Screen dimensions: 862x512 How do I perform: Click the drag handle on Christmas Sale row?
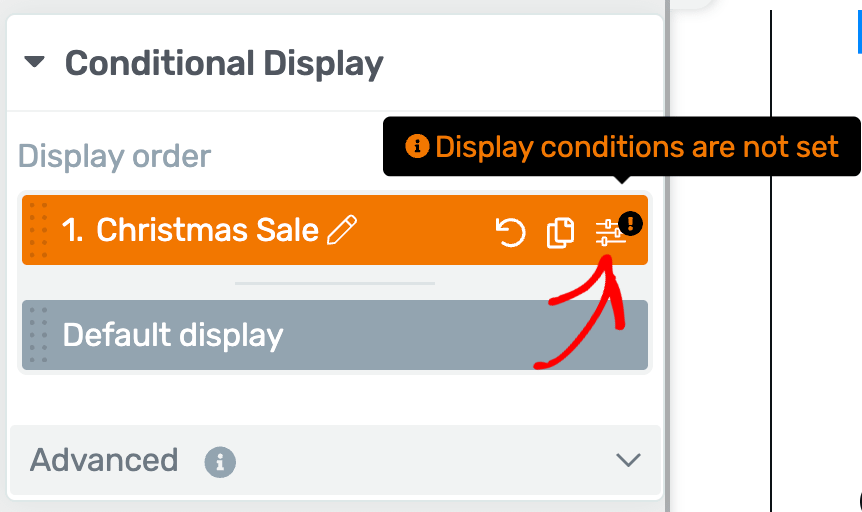point(38,230)
